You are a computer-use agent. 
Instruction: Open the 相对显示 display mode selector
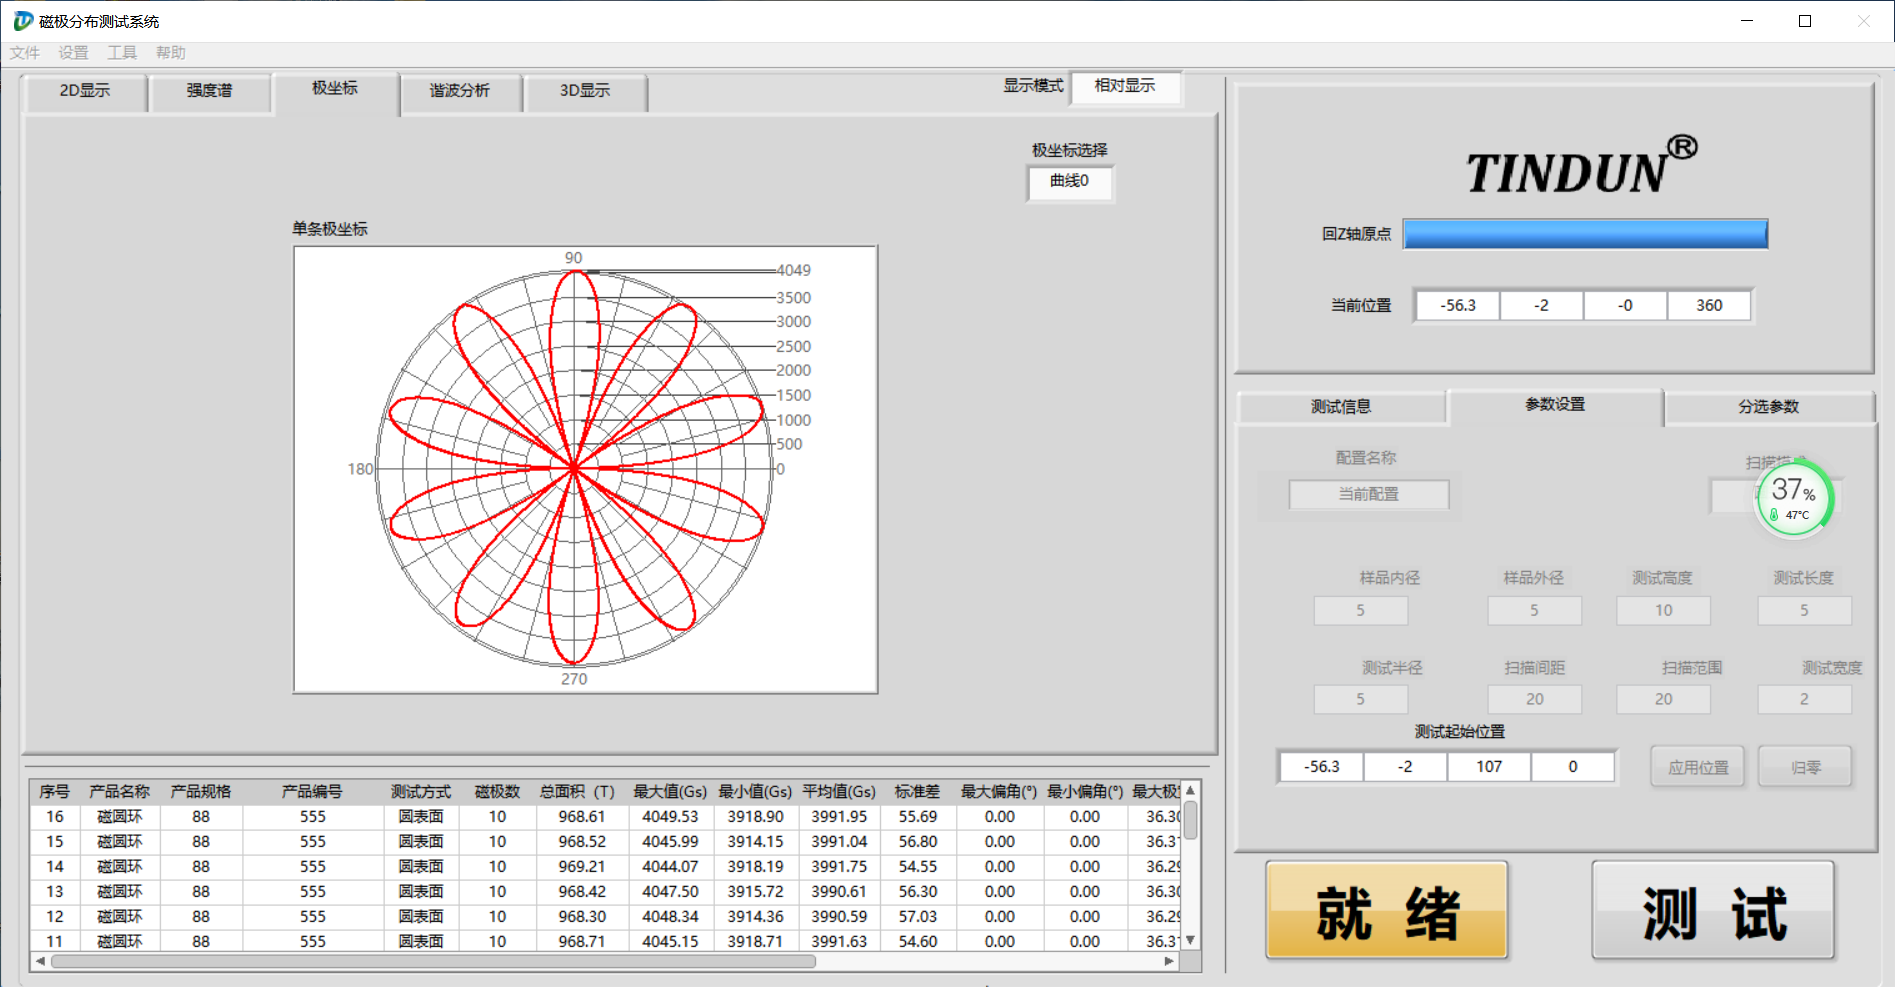[1125, 86]
